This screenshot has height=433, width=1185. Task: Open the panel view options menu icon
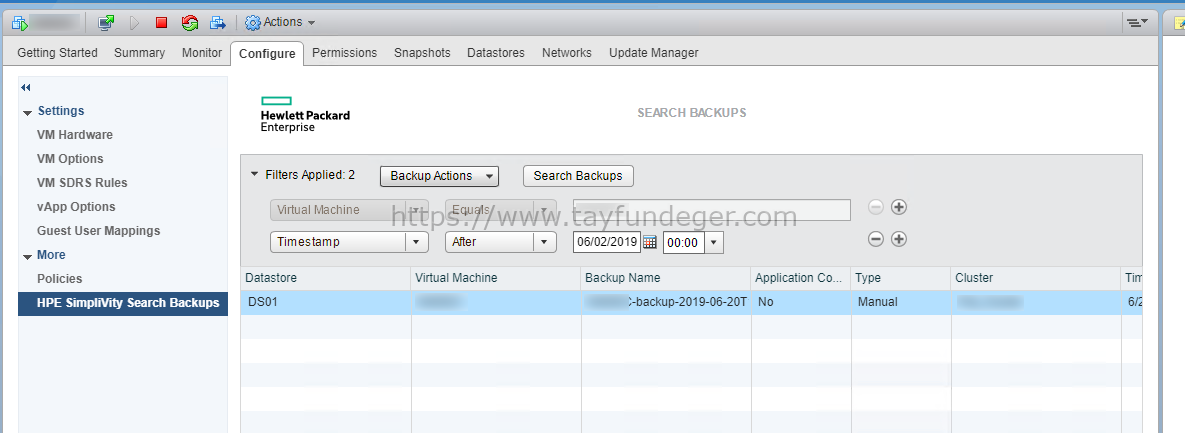1137,23
